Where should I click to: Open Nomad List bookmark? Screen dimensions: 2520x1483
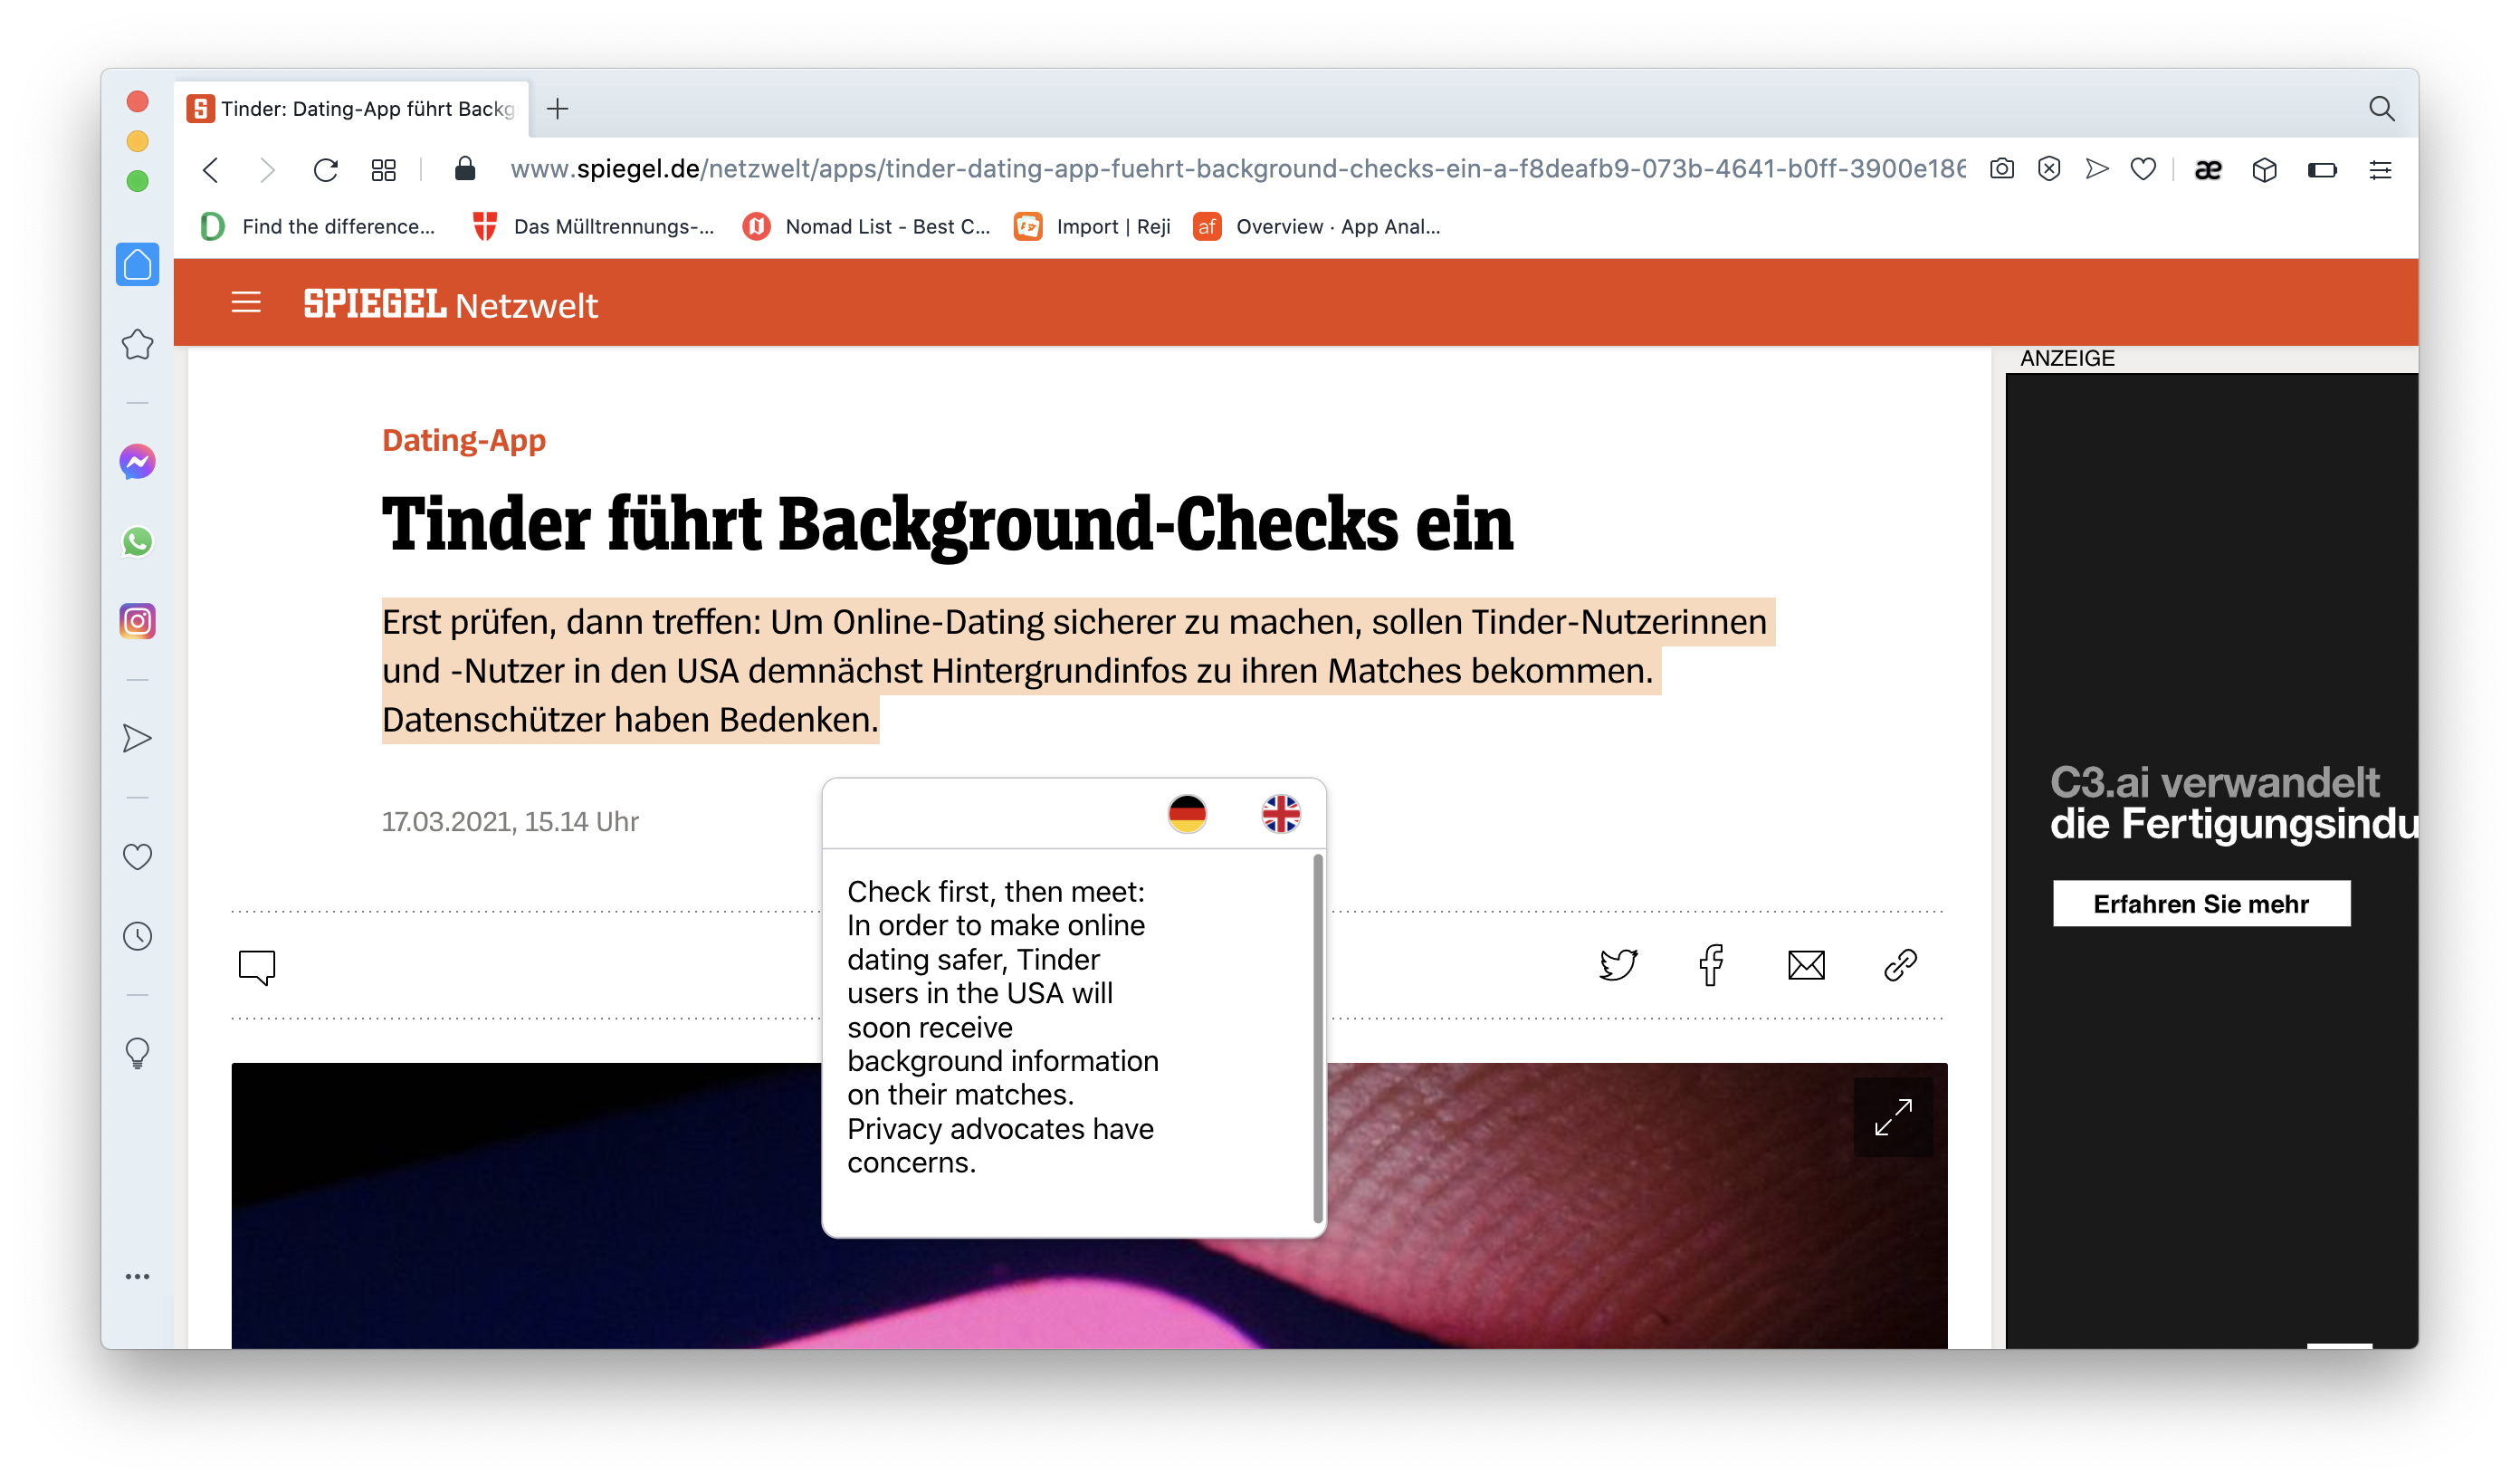866,226
